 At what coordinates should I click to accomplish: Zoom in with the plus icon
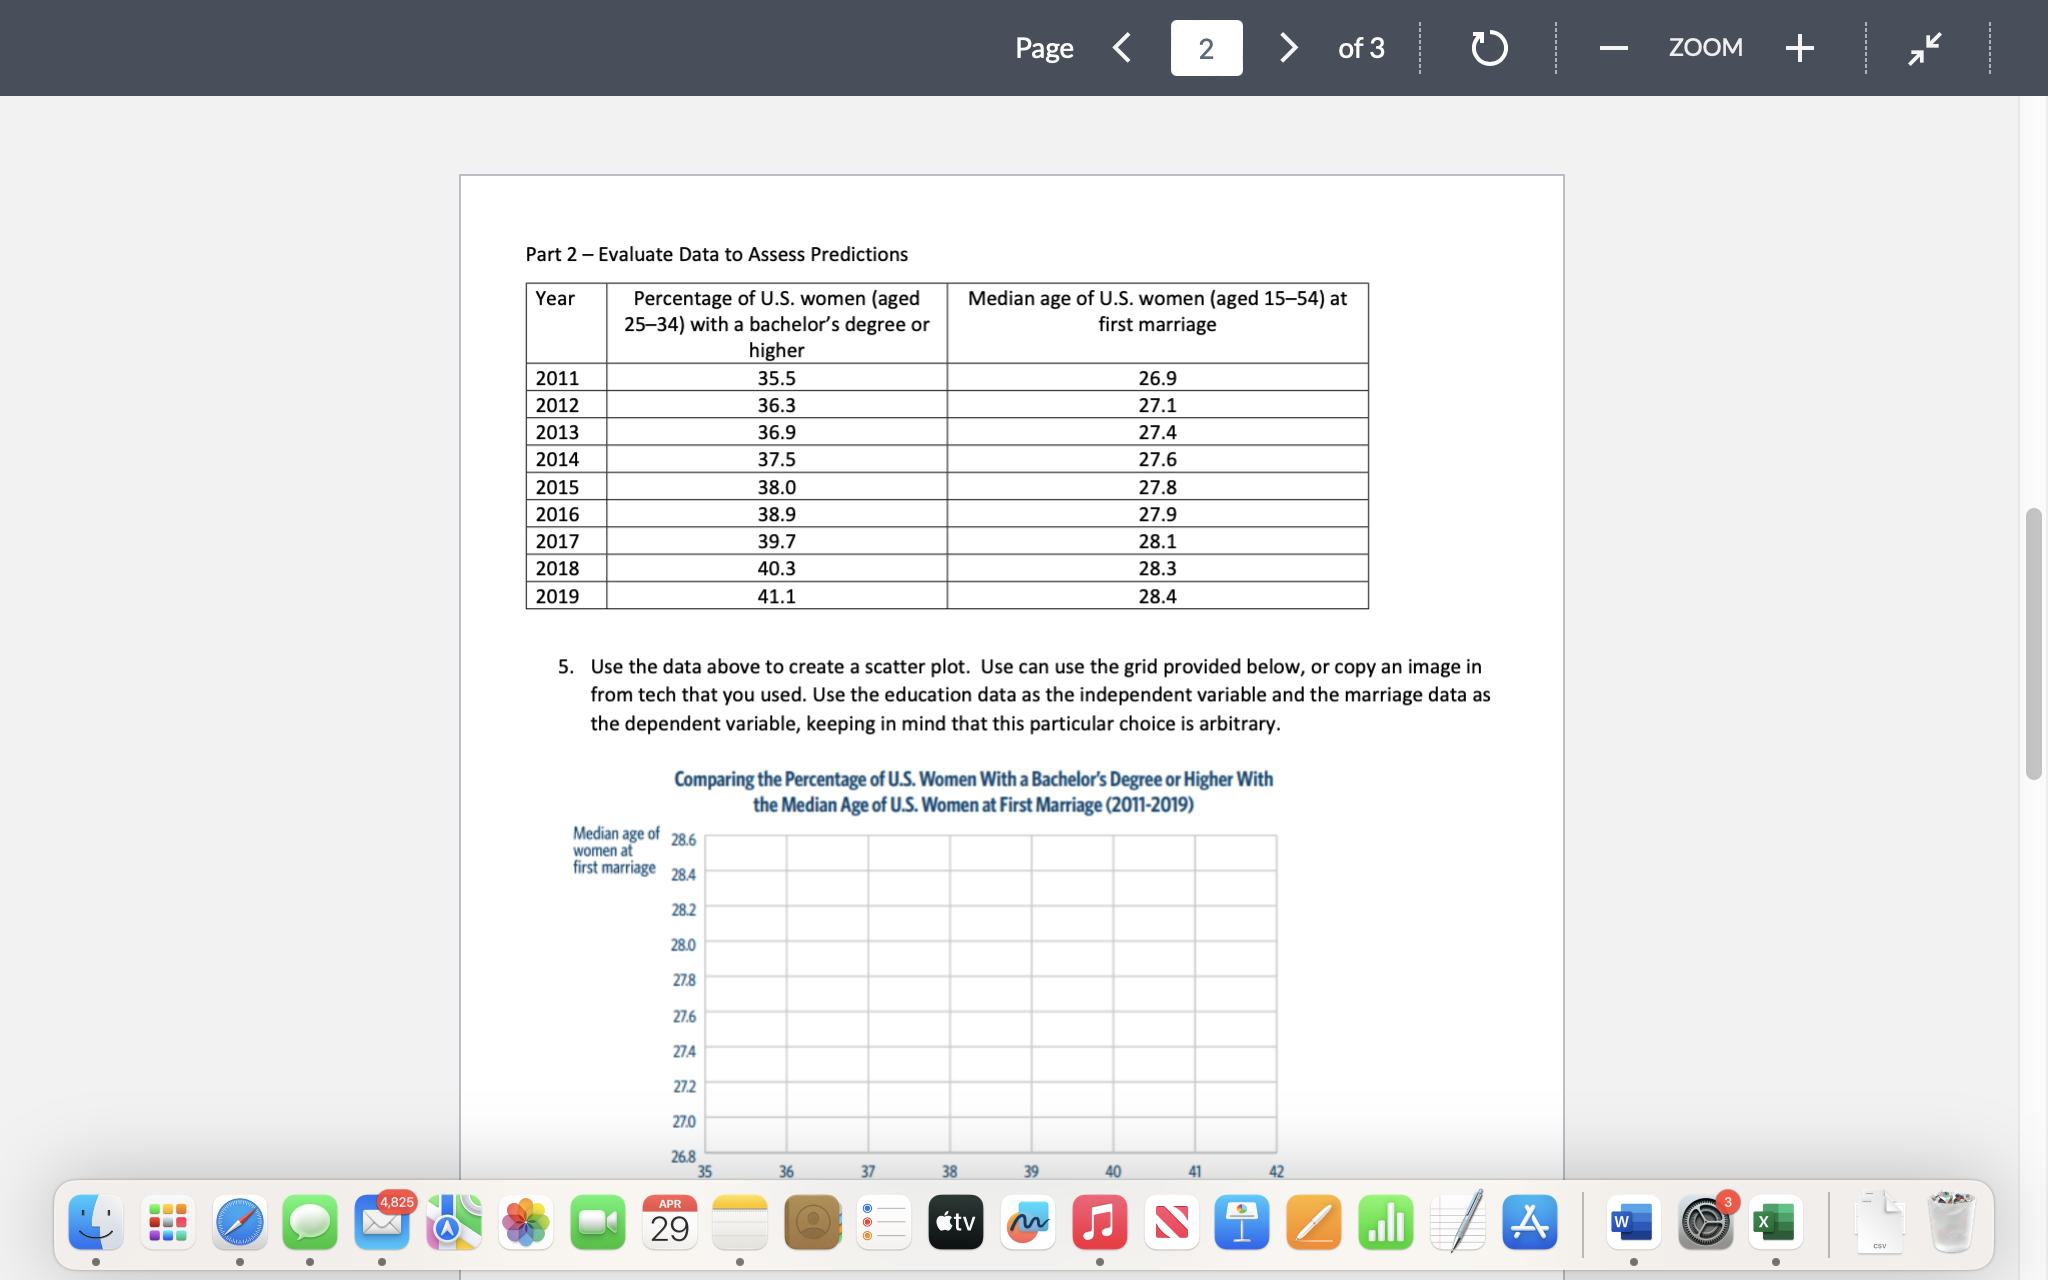1799,47
